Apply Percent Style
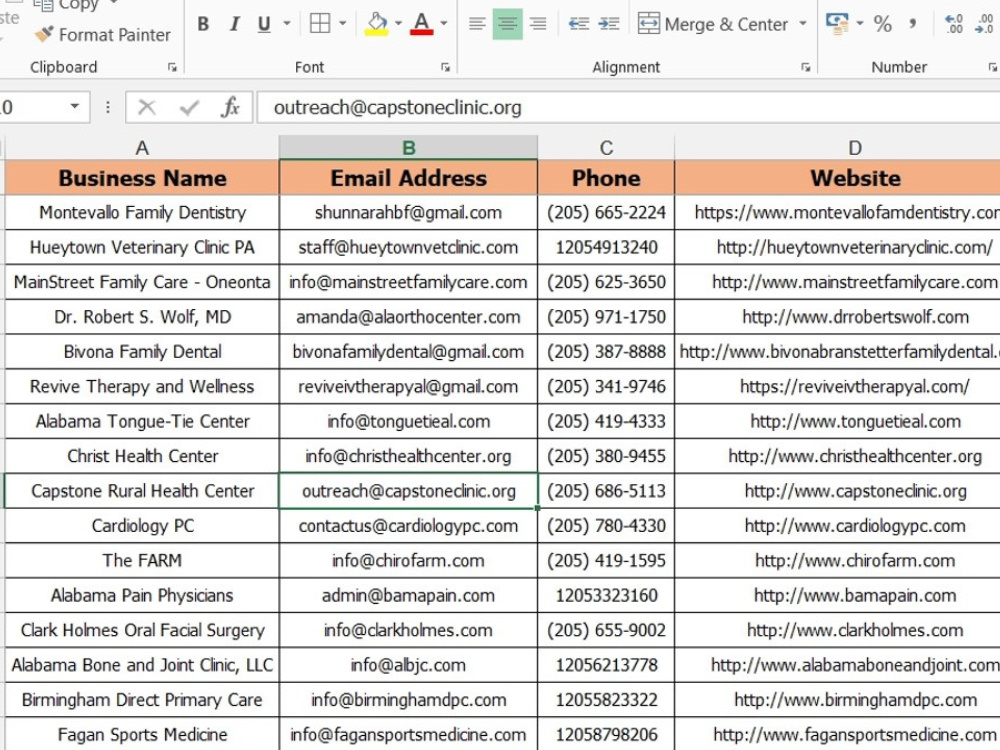Viewport: 1000px width, 750px height. [x=883, y=24]
